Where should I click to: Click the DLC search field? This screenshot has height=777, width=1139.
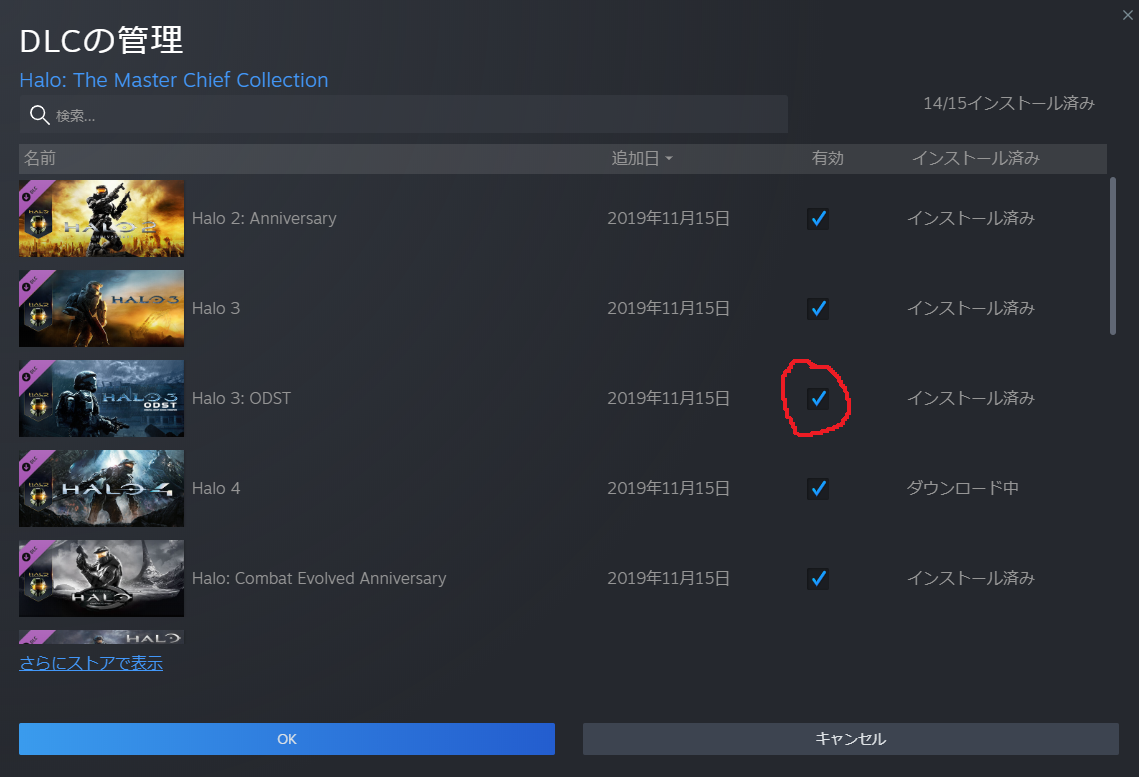(403, 115)
